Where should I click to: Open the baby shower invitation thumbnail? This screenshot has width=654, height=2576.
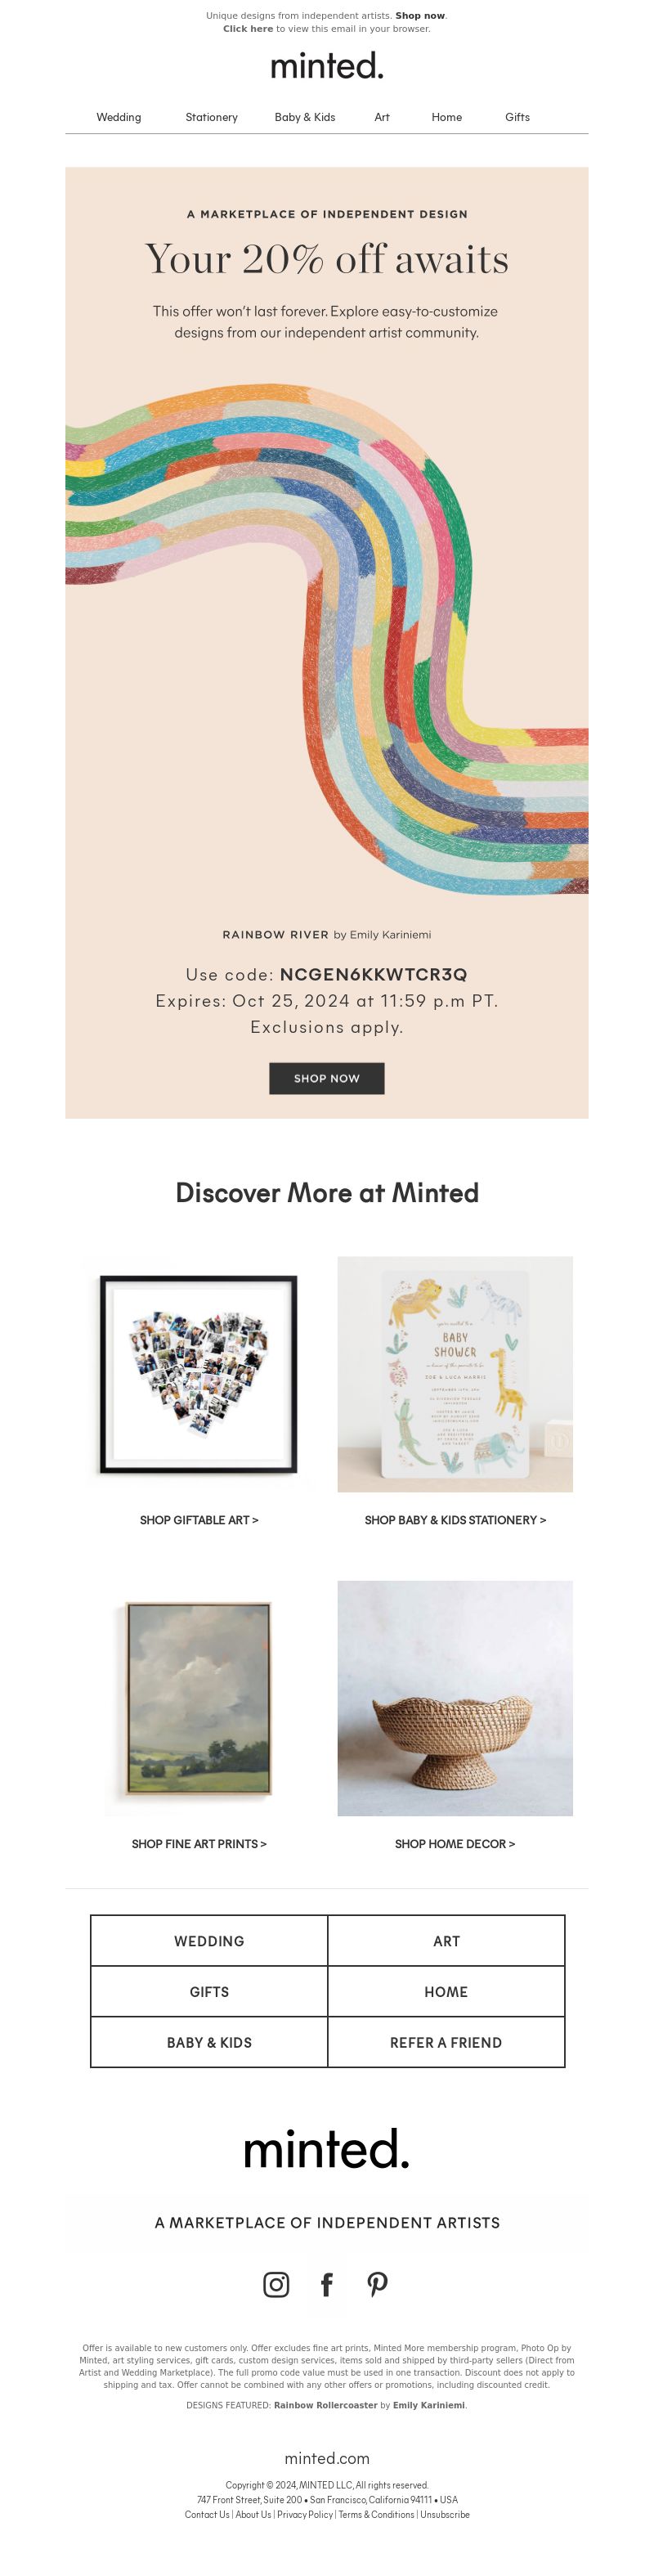point(455,1374)
